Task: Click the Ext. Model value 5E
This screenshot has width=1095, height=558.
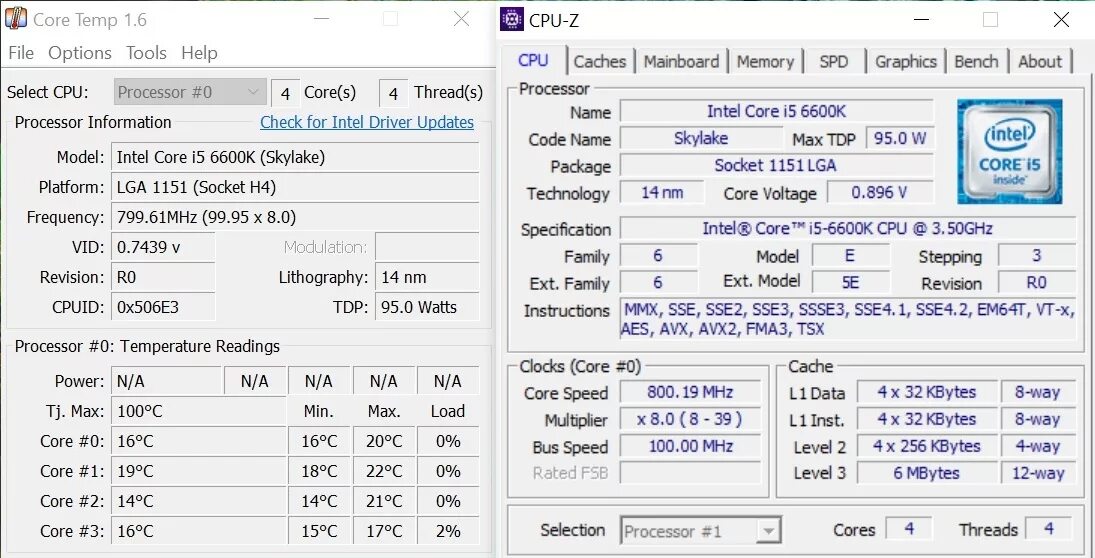Action: pos(851,283)
